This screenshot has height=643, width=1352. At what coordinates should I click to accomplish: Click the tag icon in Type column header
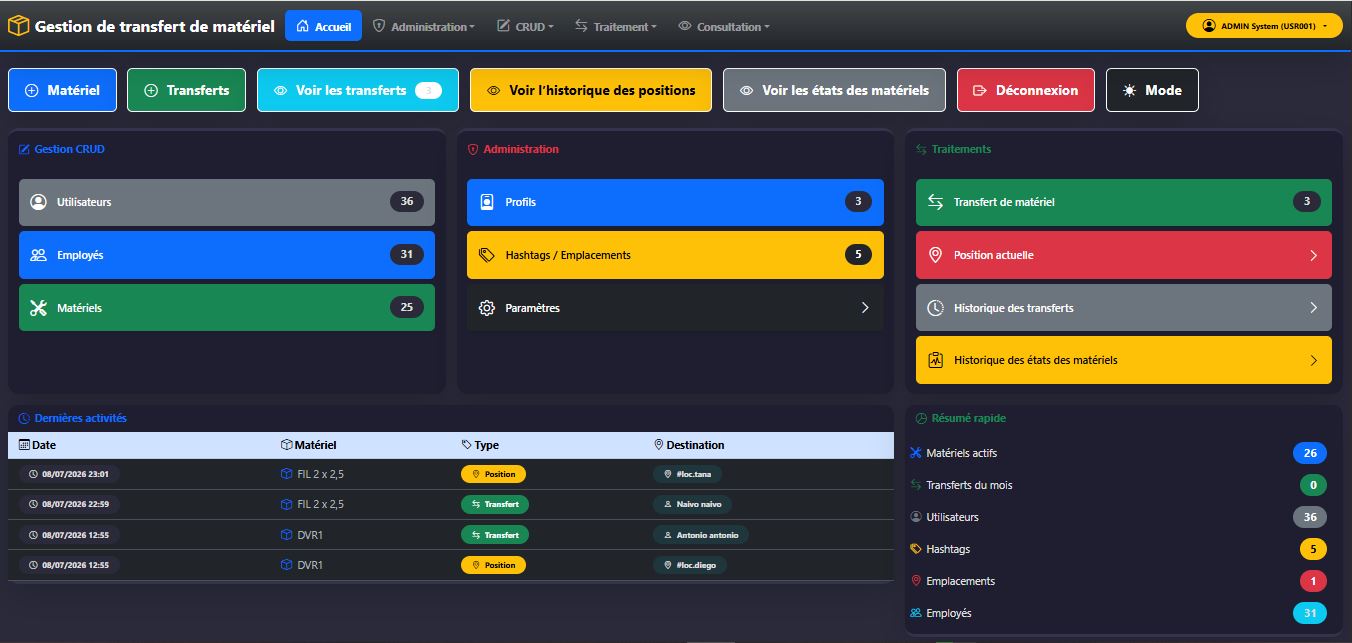point(467,445)
